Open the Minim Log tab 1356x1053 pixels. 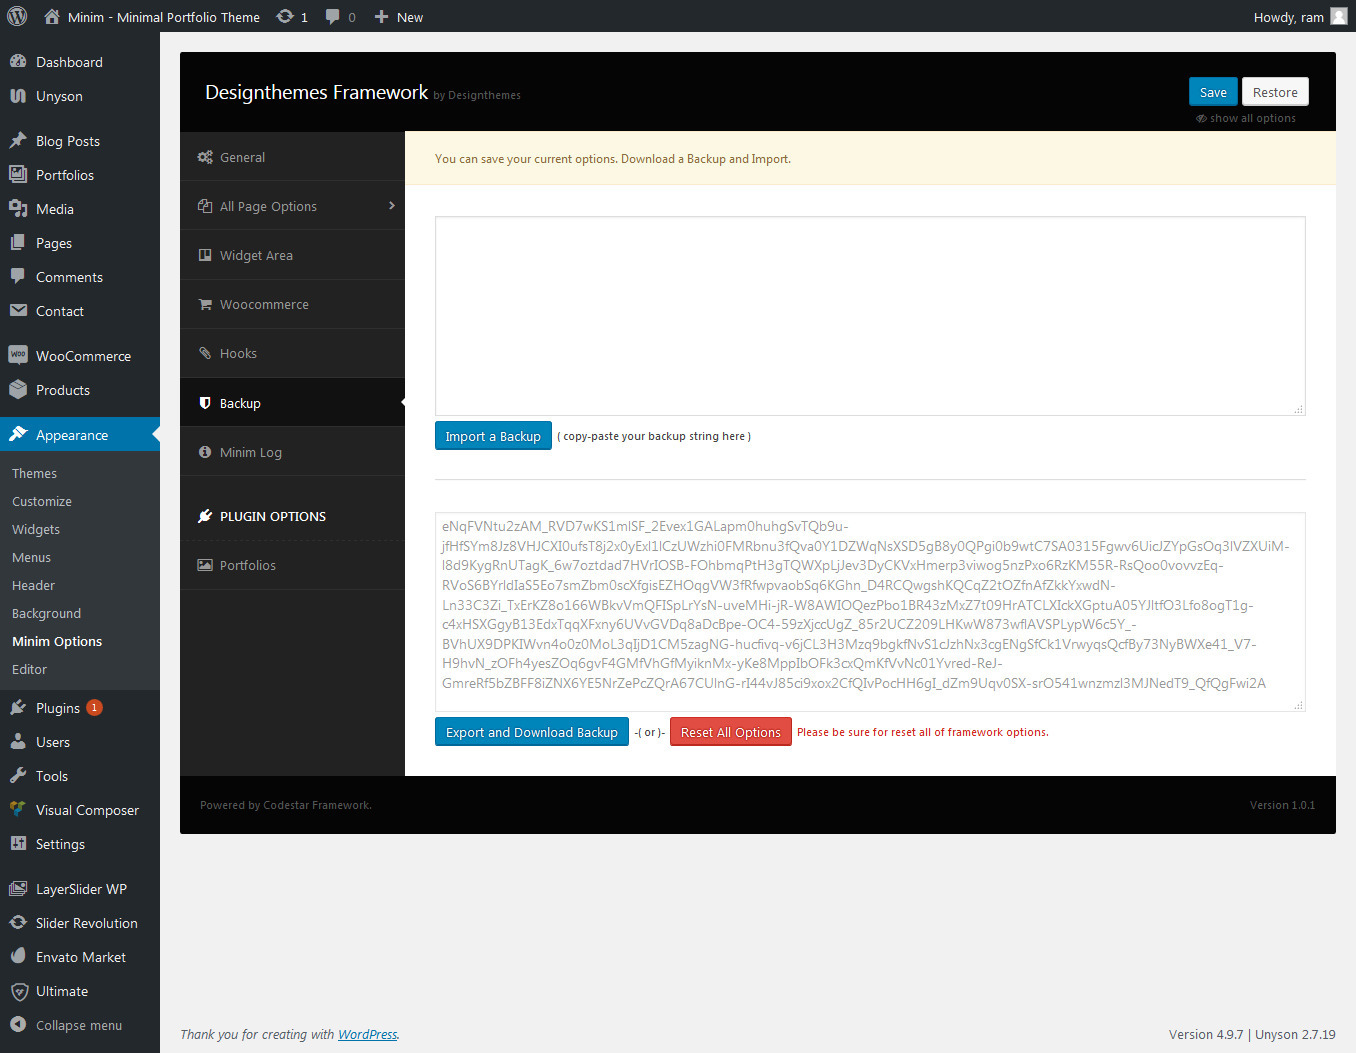click(x=292, y=452)
